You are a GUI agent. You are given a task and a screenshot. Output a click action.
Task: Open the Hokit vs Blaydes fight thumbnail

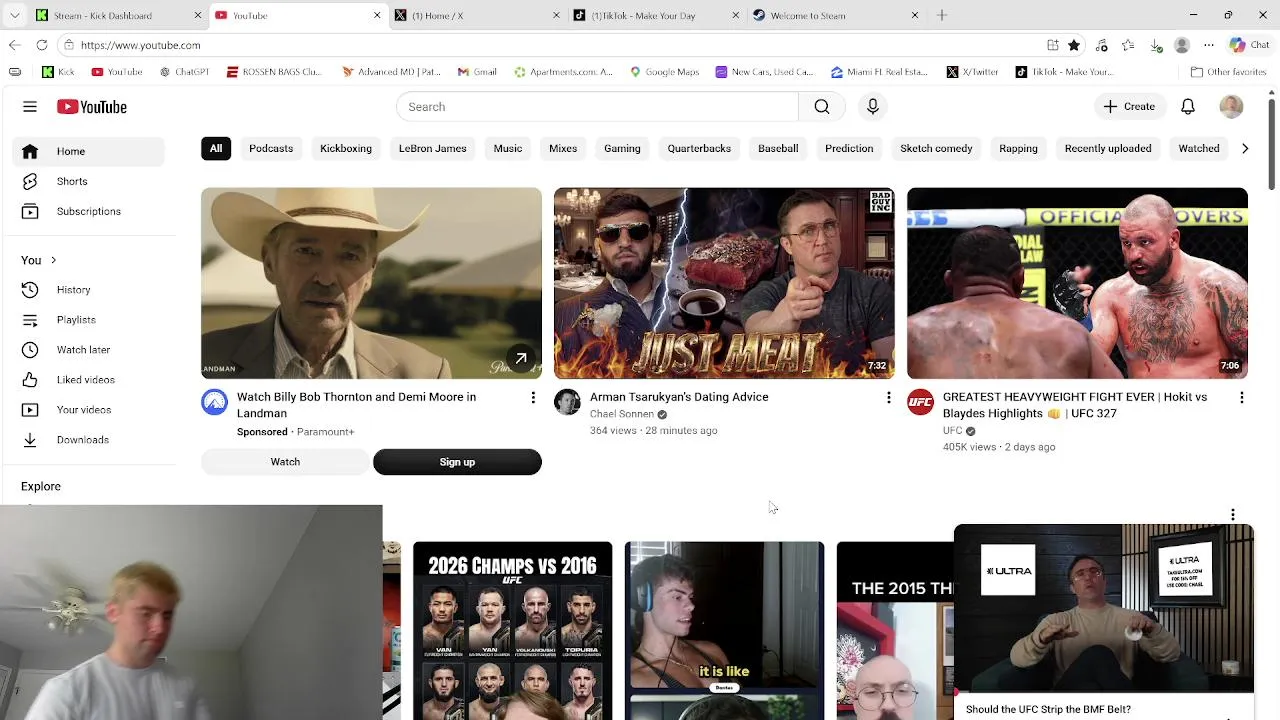[x=1077, y=283]
